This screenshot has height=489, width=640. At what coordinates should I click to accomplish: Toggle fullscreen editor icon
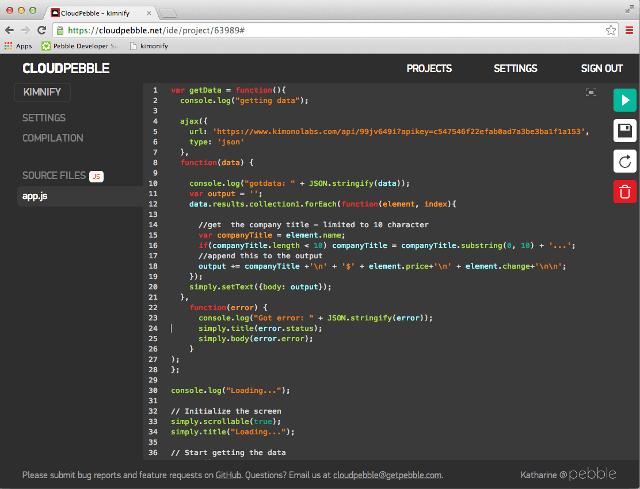(x=591, y=92)
